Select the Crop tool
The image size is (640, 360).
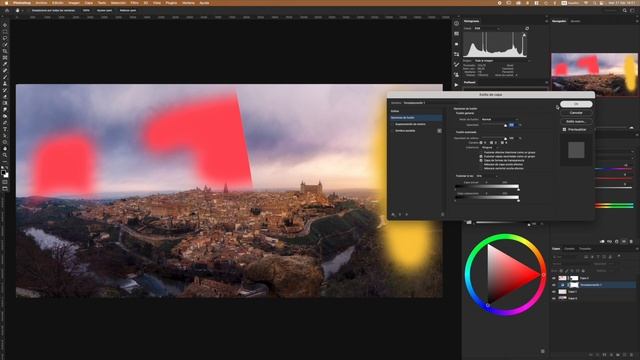click(5, 51)
